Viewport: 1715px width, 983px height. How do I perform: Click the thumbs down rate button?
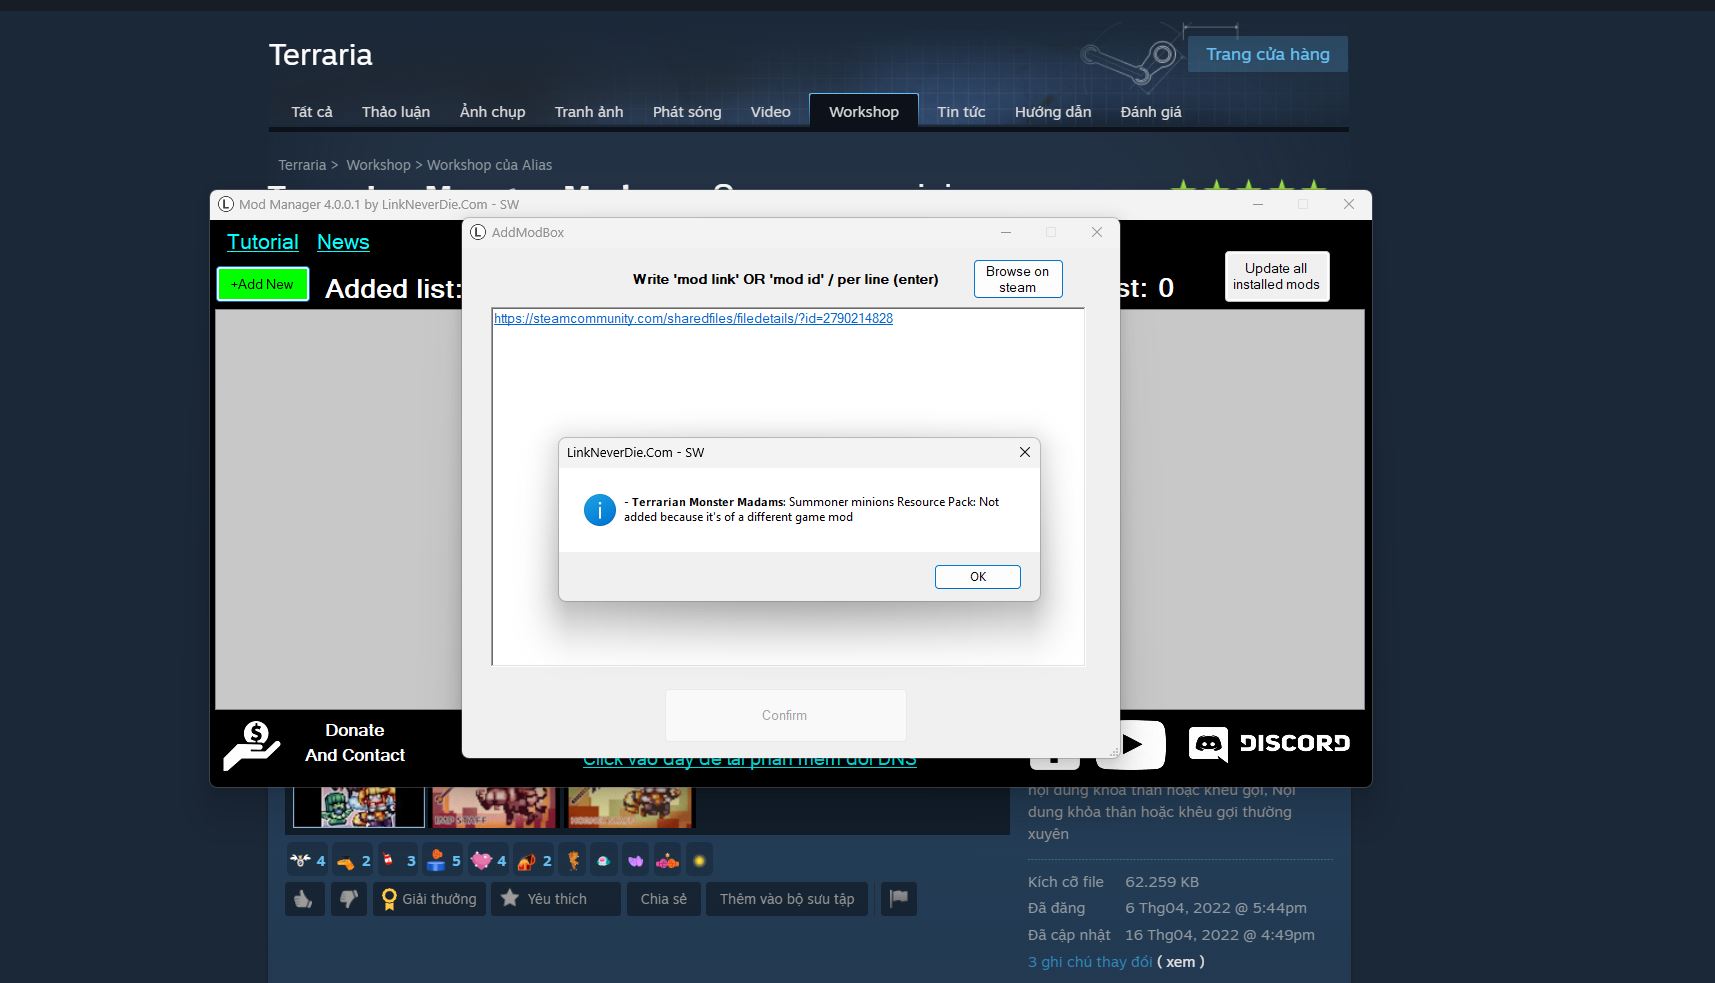[x=348, y=899]
